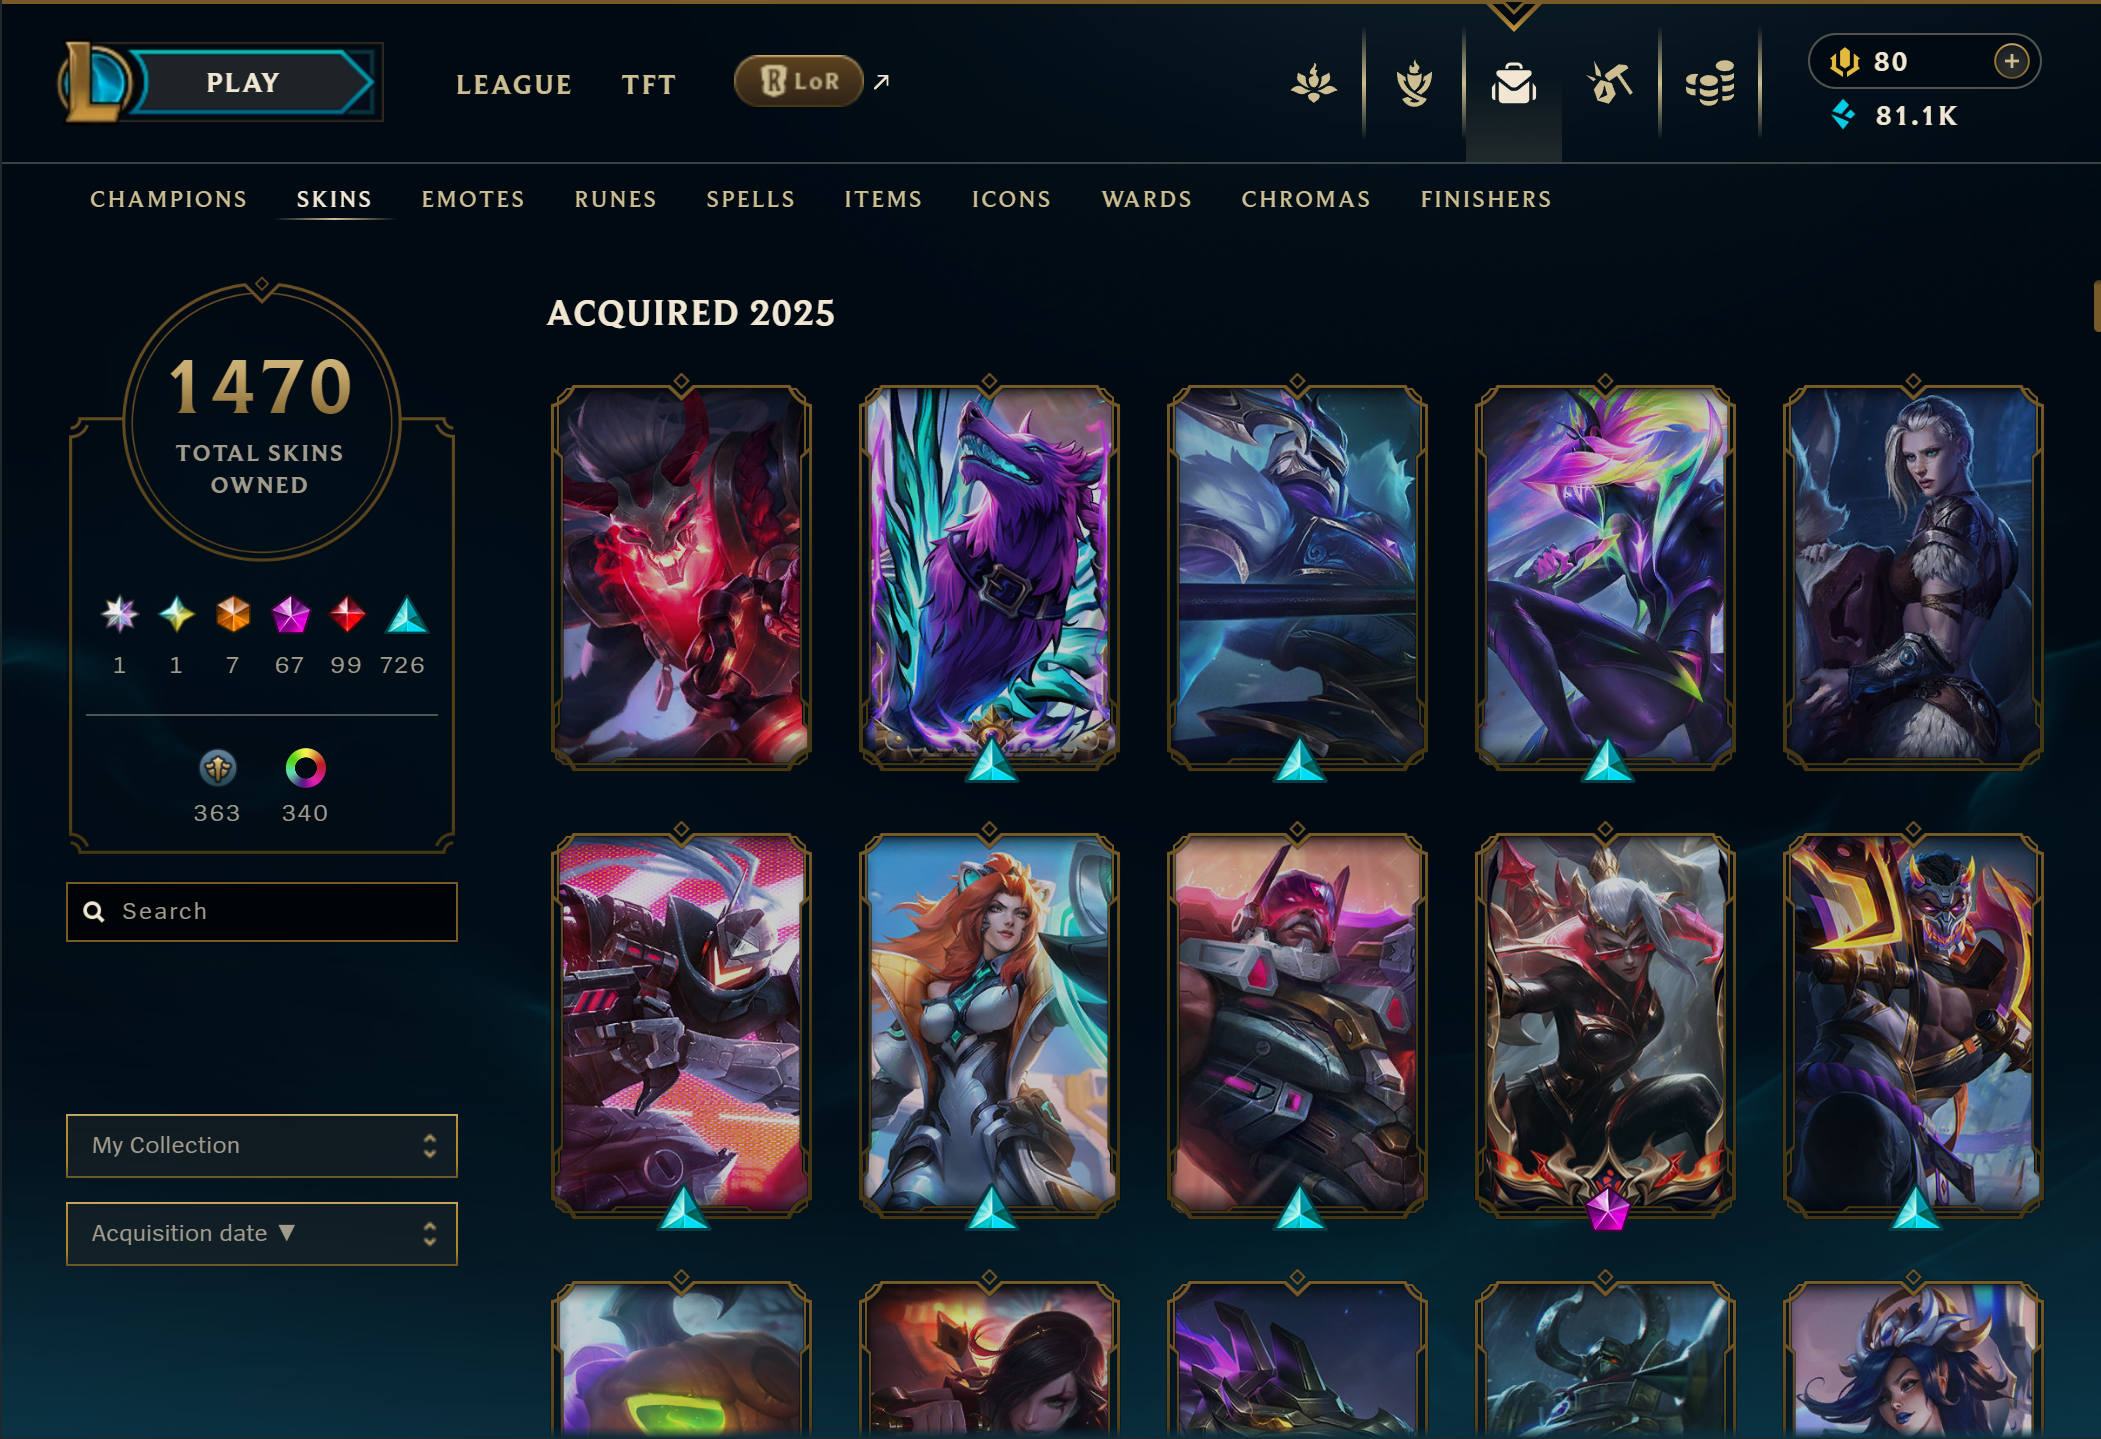Click the skin Search field
Viewport: 2101px width, 1439px height.
click(x=262, y=911)
